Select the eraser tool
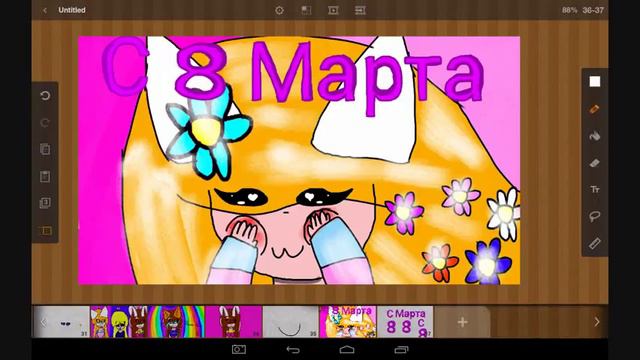Viewport: 640px width, 360px height. (x=595, y=163)
